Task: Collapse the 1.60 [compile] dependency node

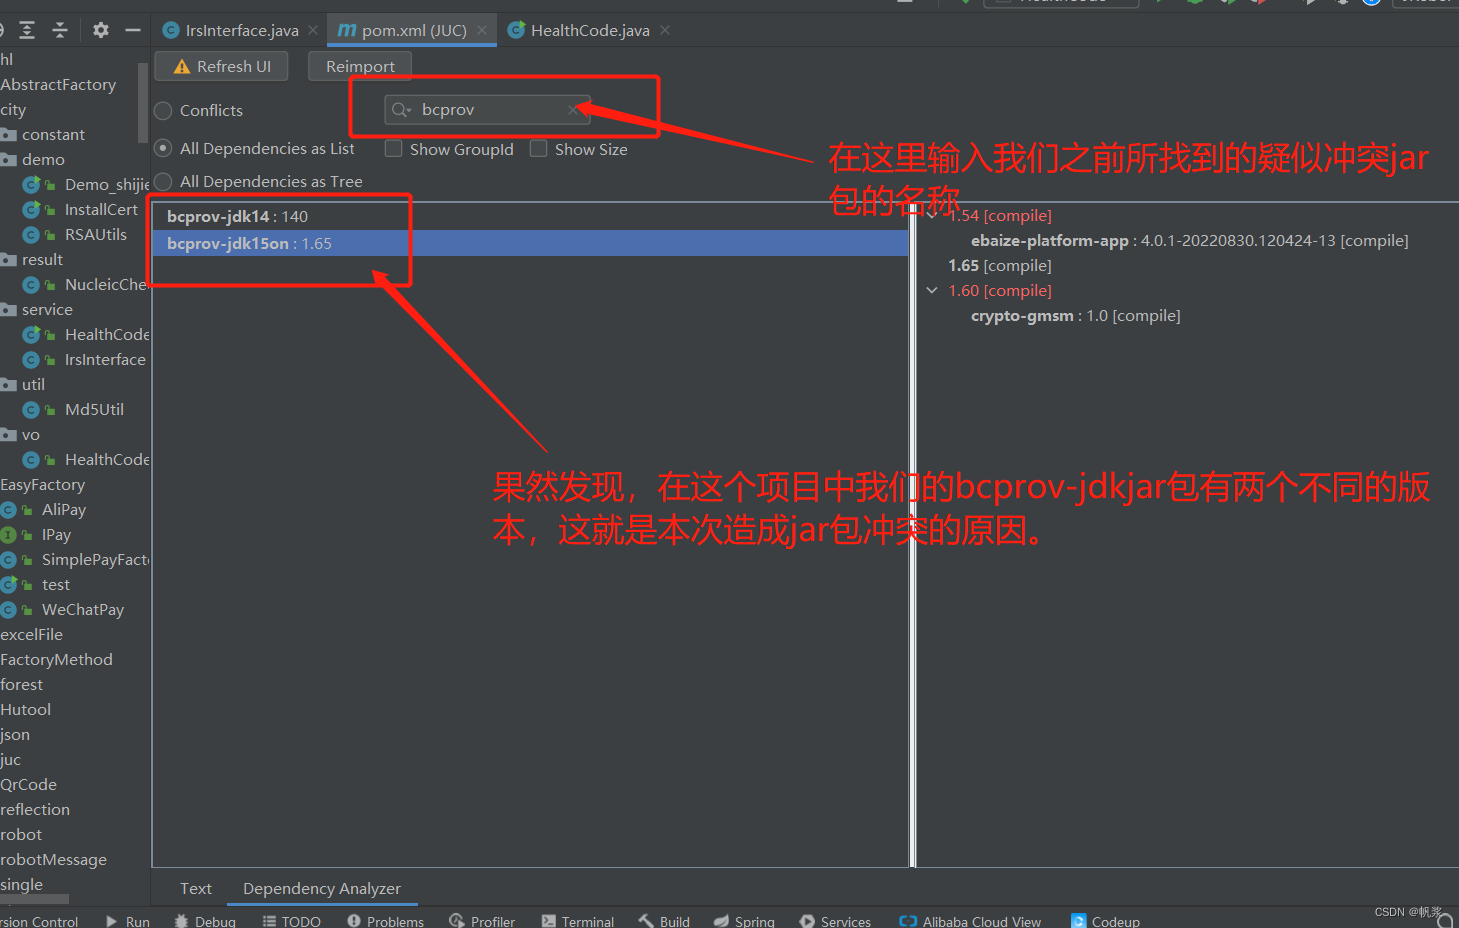Action: [932, 290]
